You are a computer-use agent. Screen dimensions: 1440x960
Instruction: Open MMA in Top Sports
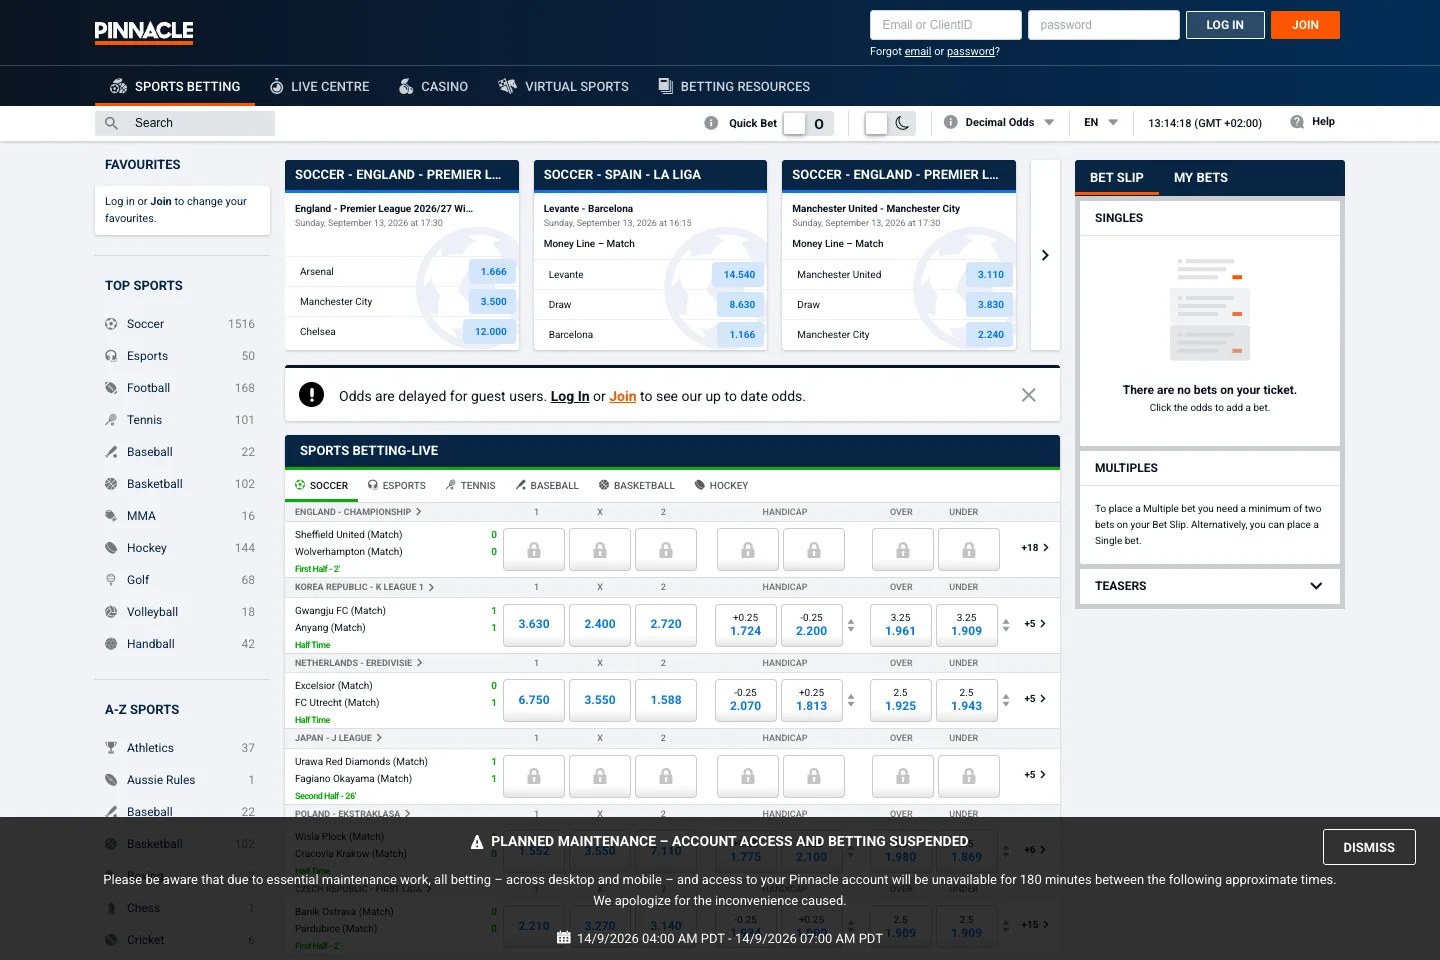180,516
